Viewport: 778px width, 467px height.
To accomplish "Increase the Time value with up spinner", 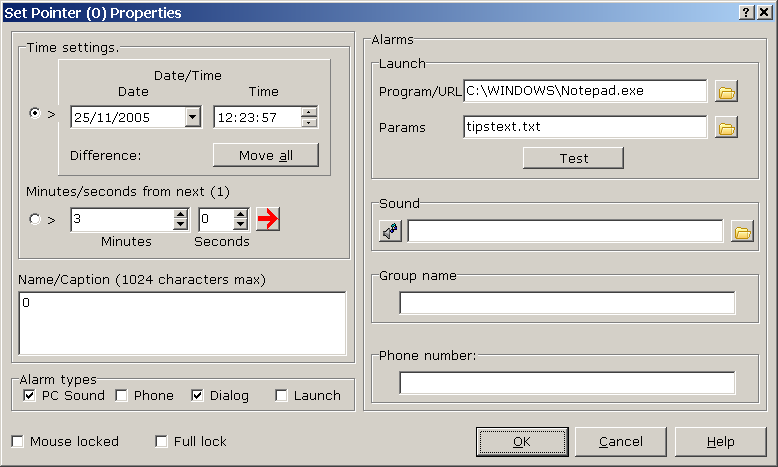I will pyautogui.click(x=309, y=112).
